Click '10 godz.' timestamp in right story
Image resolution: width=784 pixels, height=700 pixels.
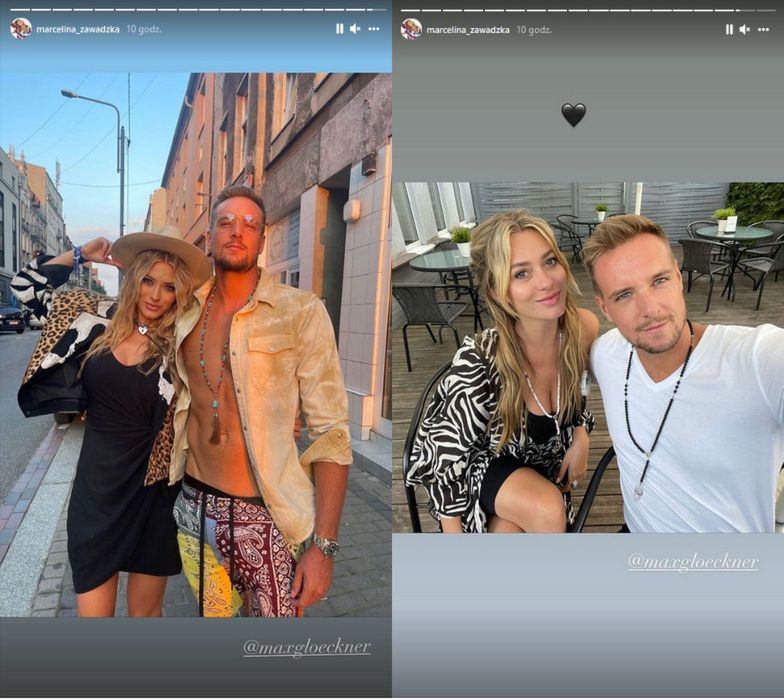(534, 30)
